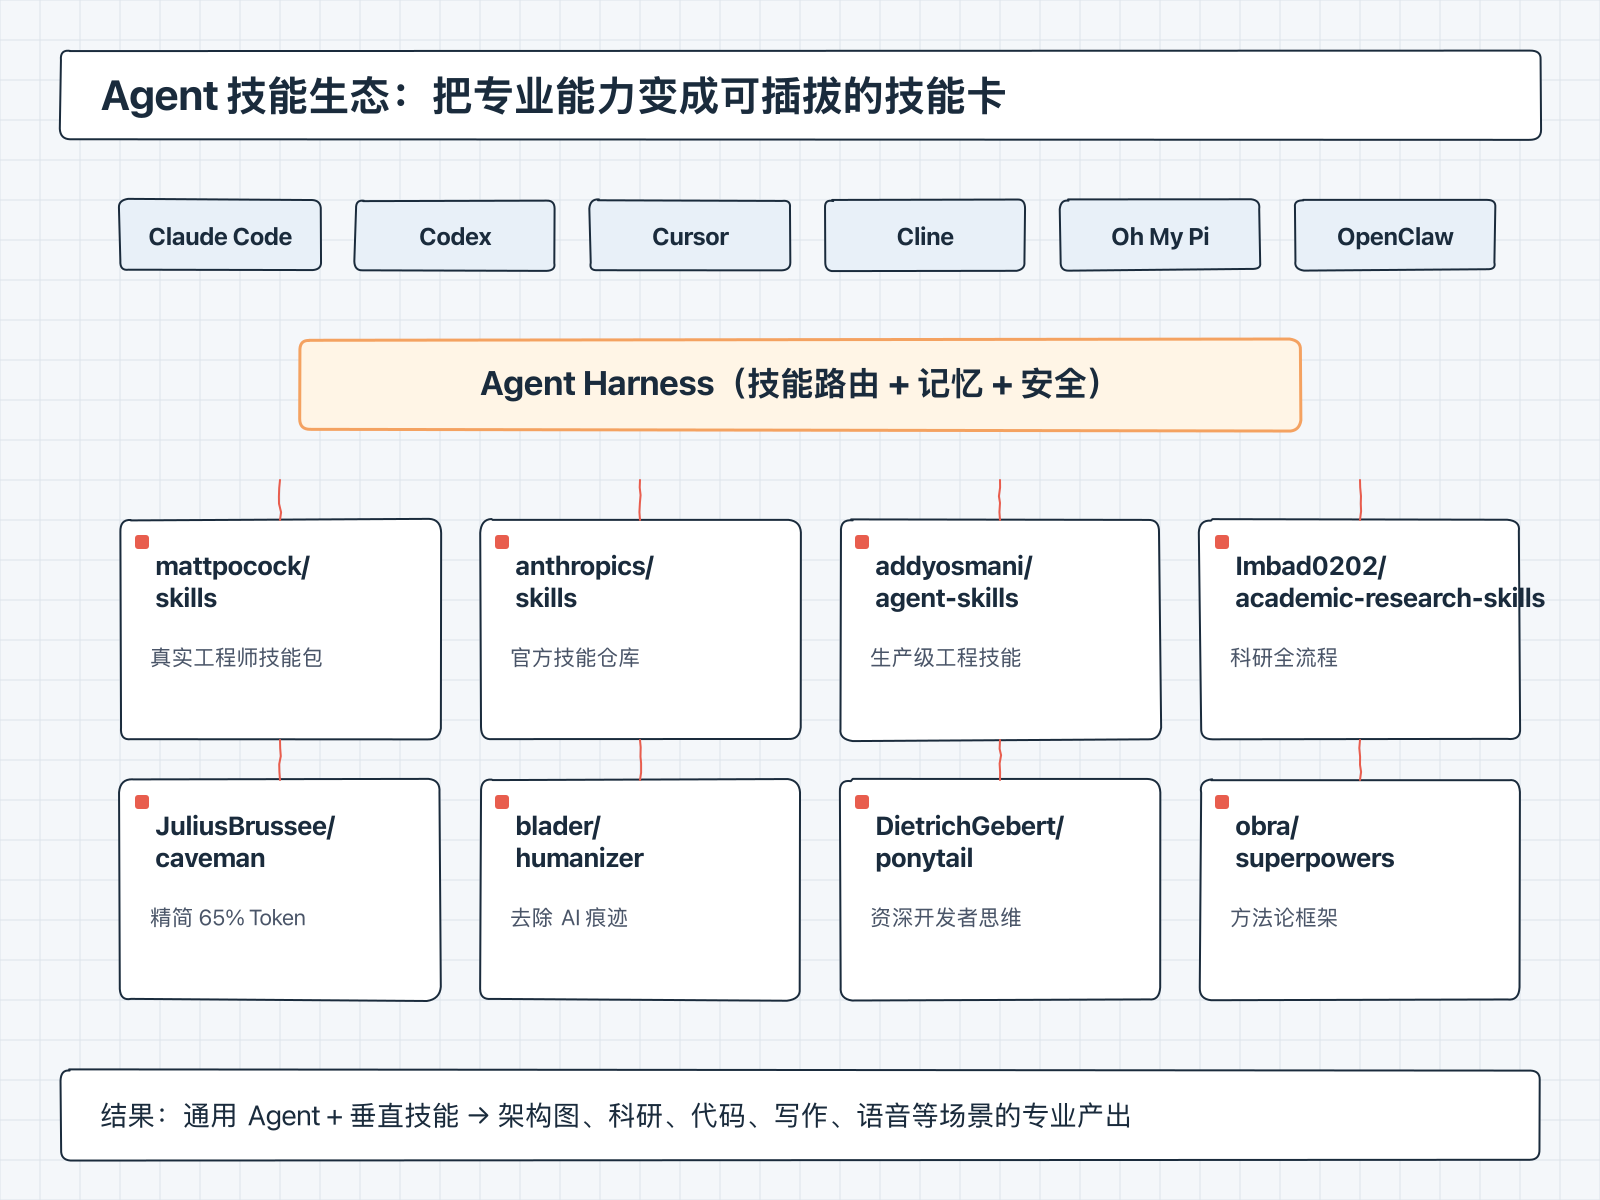Click the Claude Code box
1600x1200 pixels.
pyautogui.click(x=220, y=235)
